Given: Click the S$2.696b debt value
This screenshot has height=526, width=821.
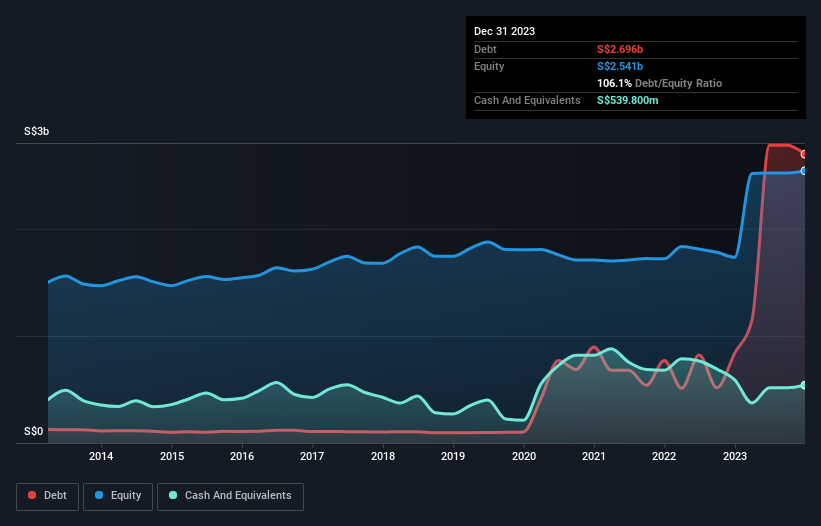Looking at the screenshot, I should (x=620, y=49).
